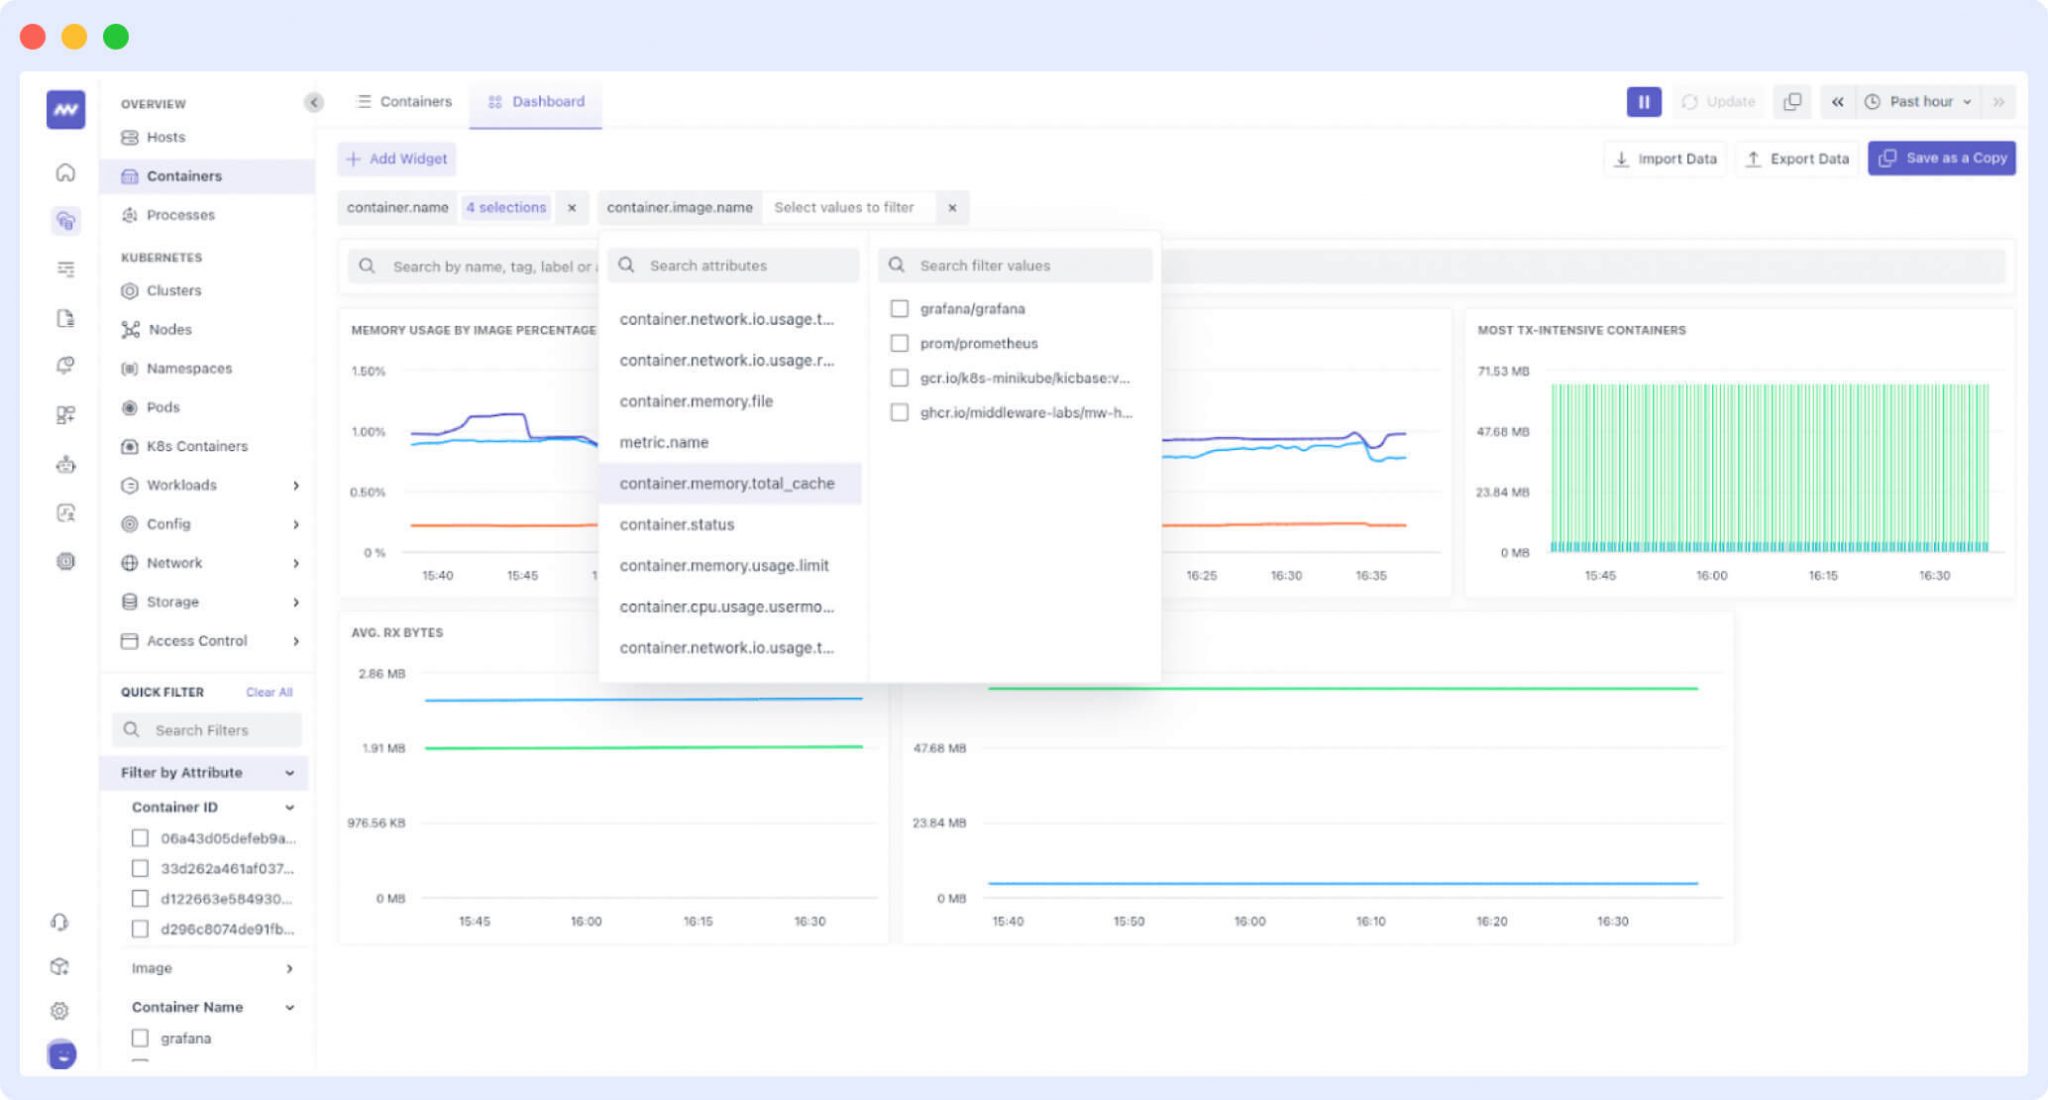
Task: Select Namespaces under Kubernetes
Action: tap(188, 368)
